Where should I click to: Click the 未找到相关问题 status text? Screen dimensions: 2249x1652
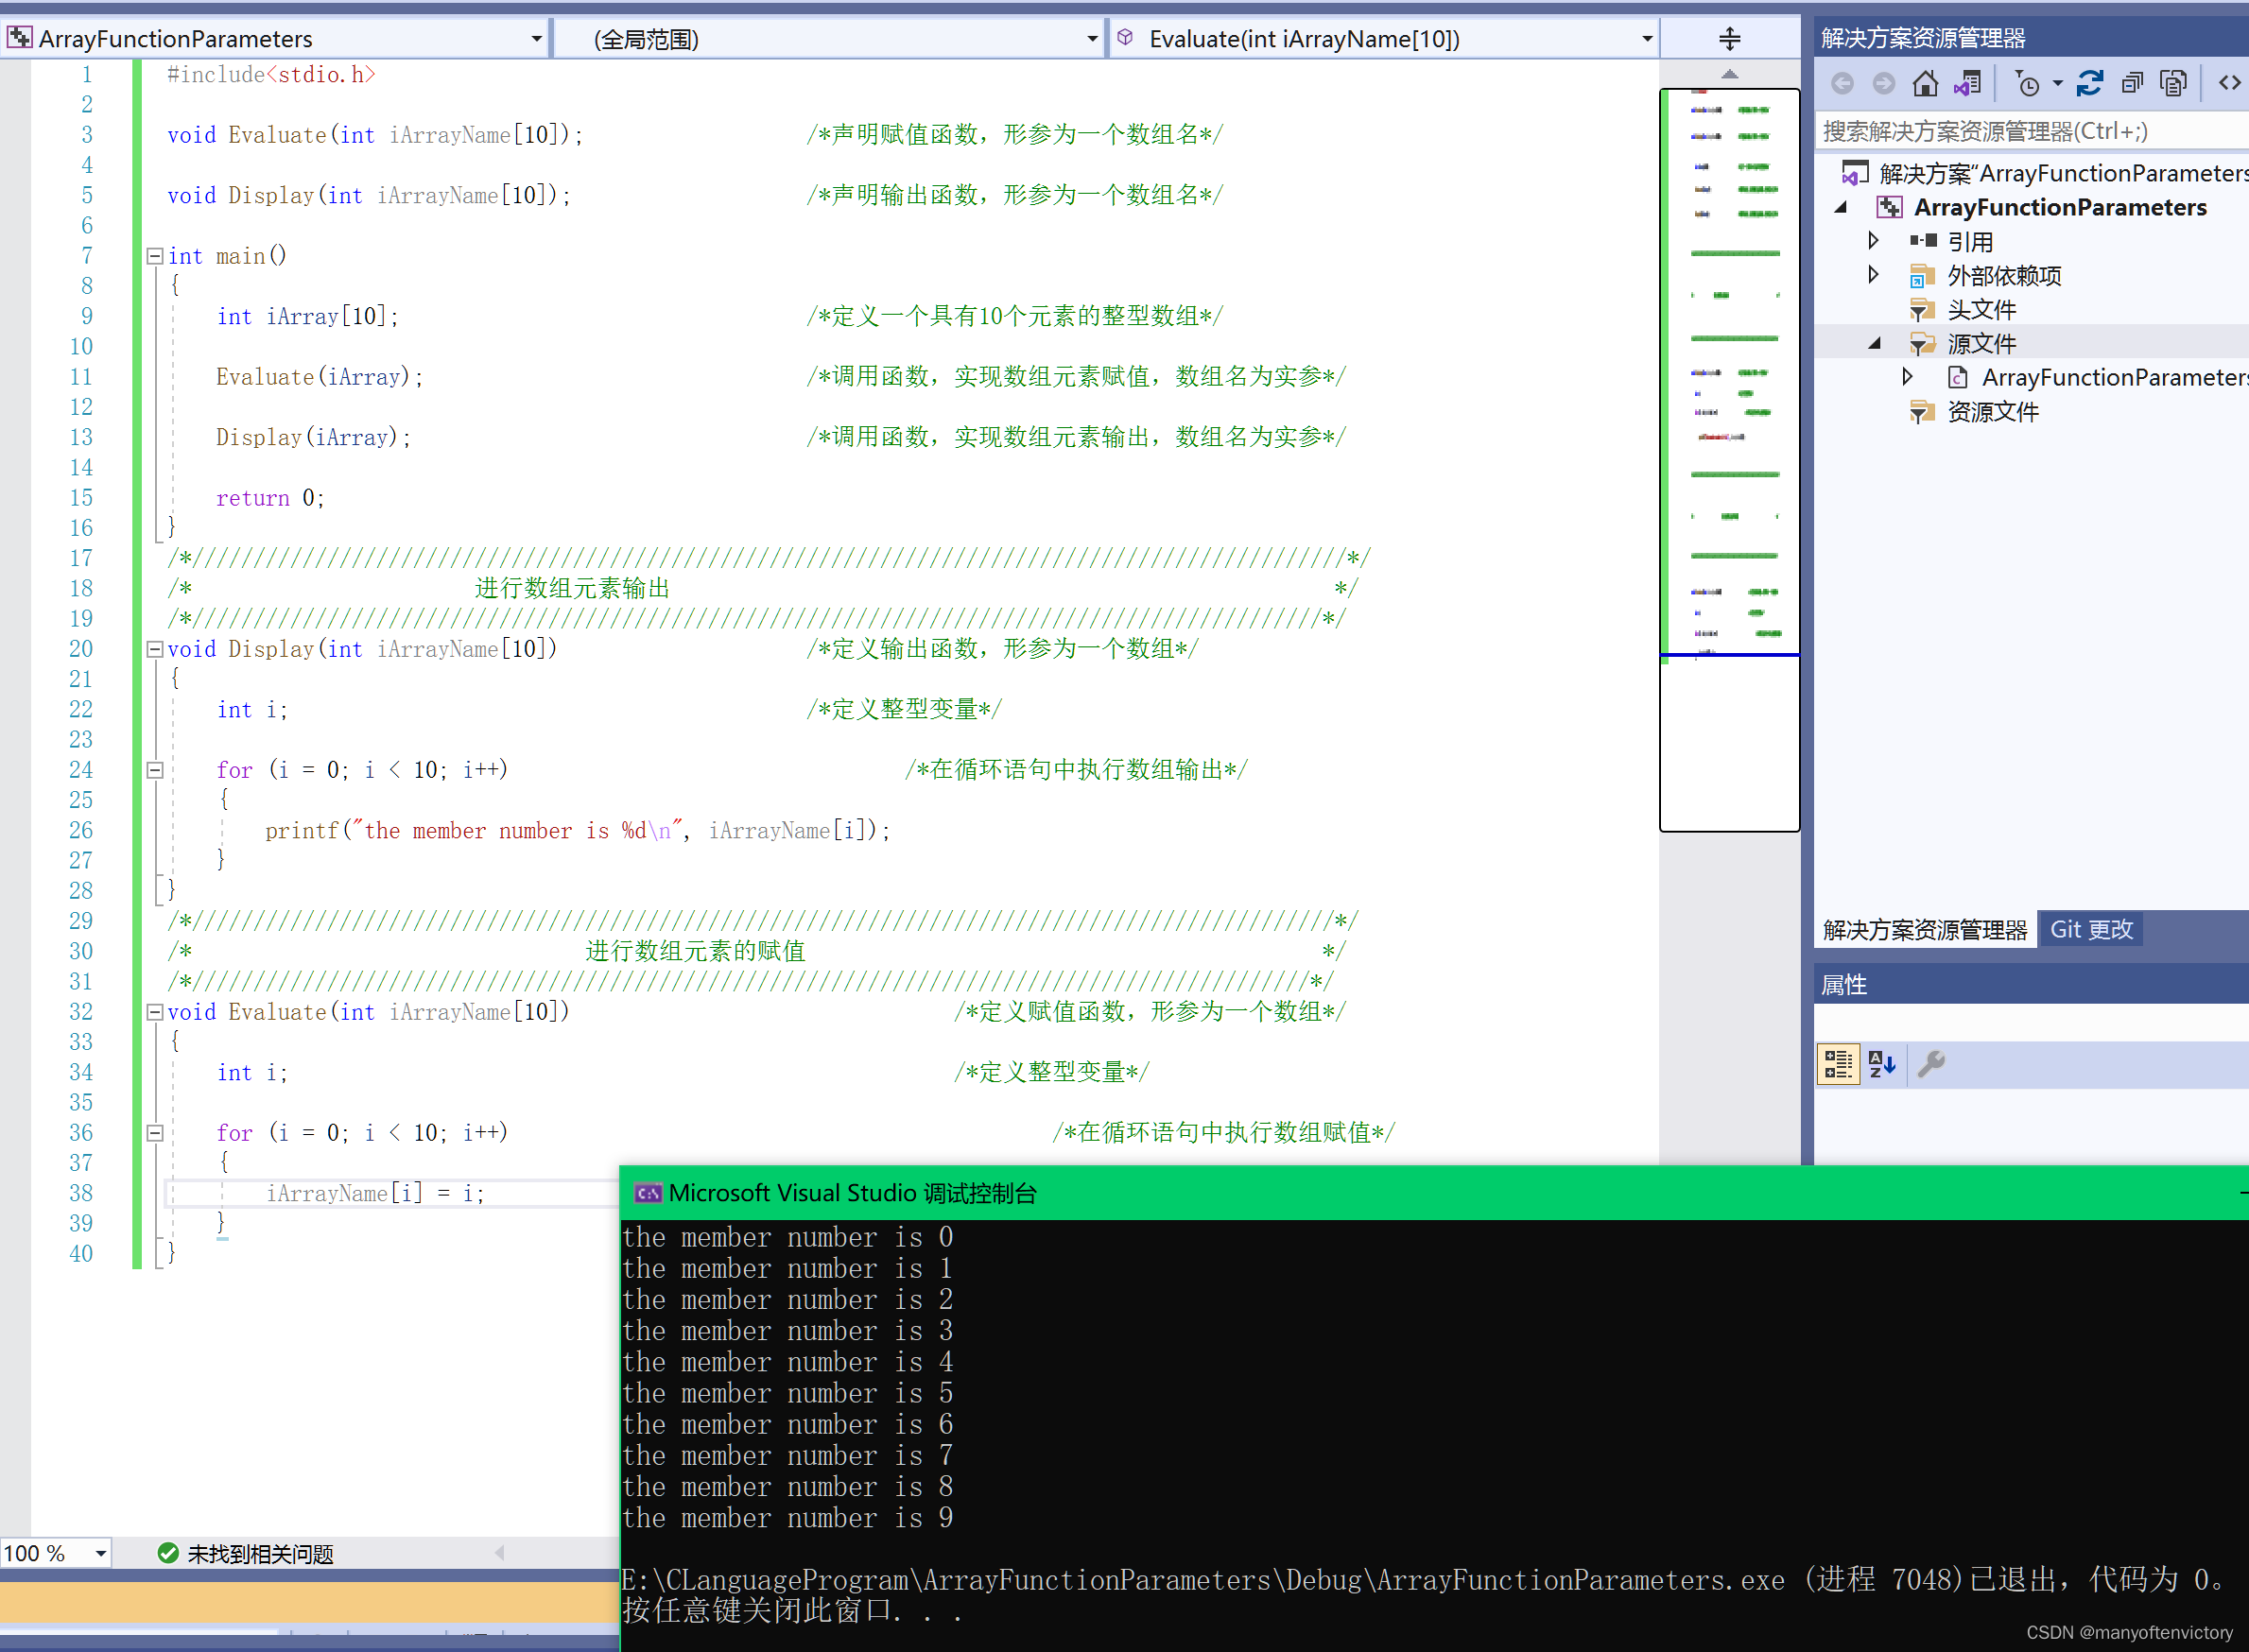(x=260, y=1553)
